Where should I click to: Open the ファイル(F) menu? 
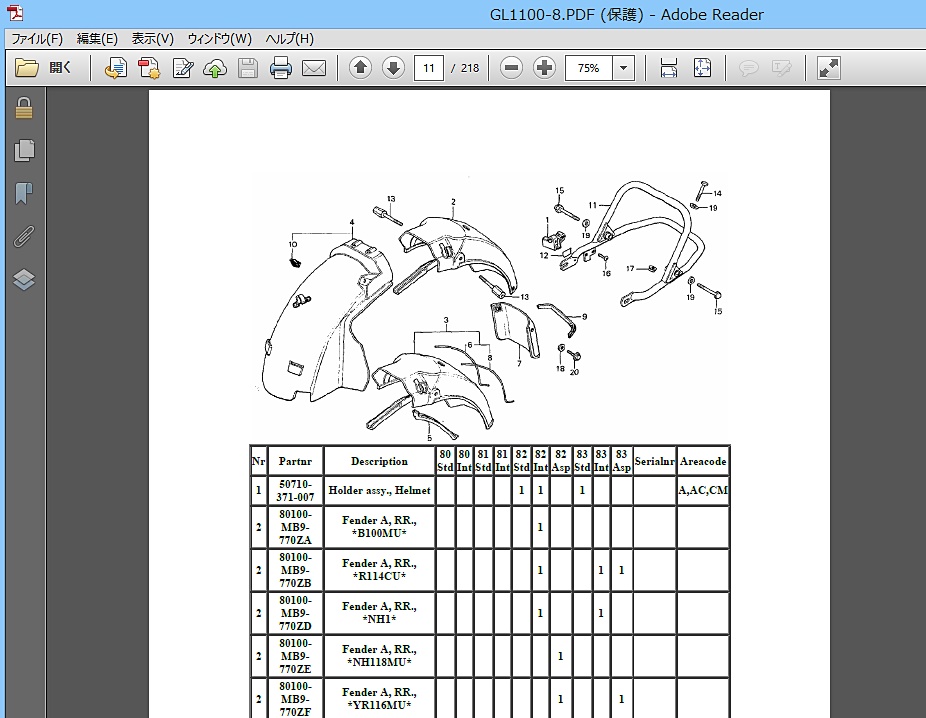pos(36,39)
